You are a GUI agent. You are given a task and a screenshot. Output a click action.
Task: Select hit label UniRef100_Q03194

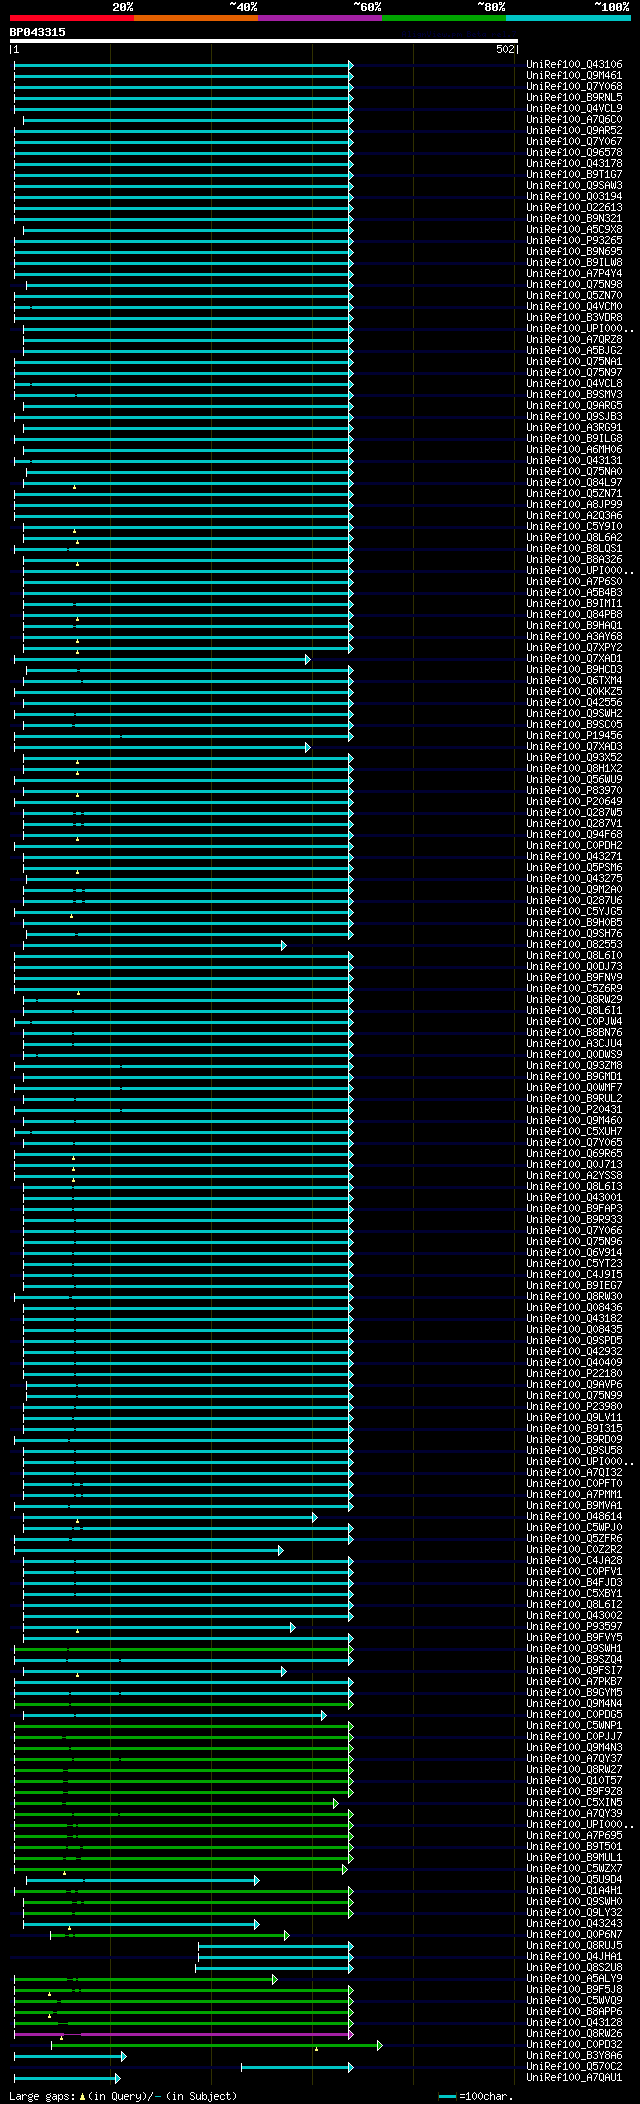point(574,197)
